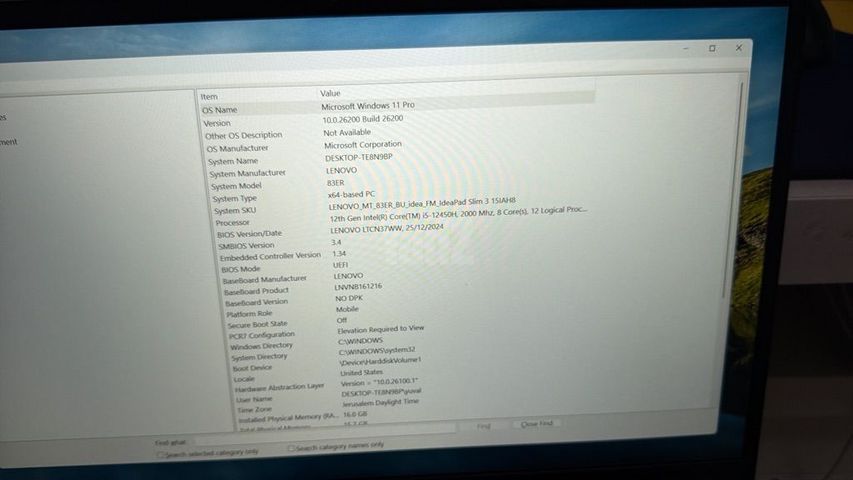The image size is (853, 480).
Task: Select the 'Embedded Controller Version' row
Action: click(270, 256)
